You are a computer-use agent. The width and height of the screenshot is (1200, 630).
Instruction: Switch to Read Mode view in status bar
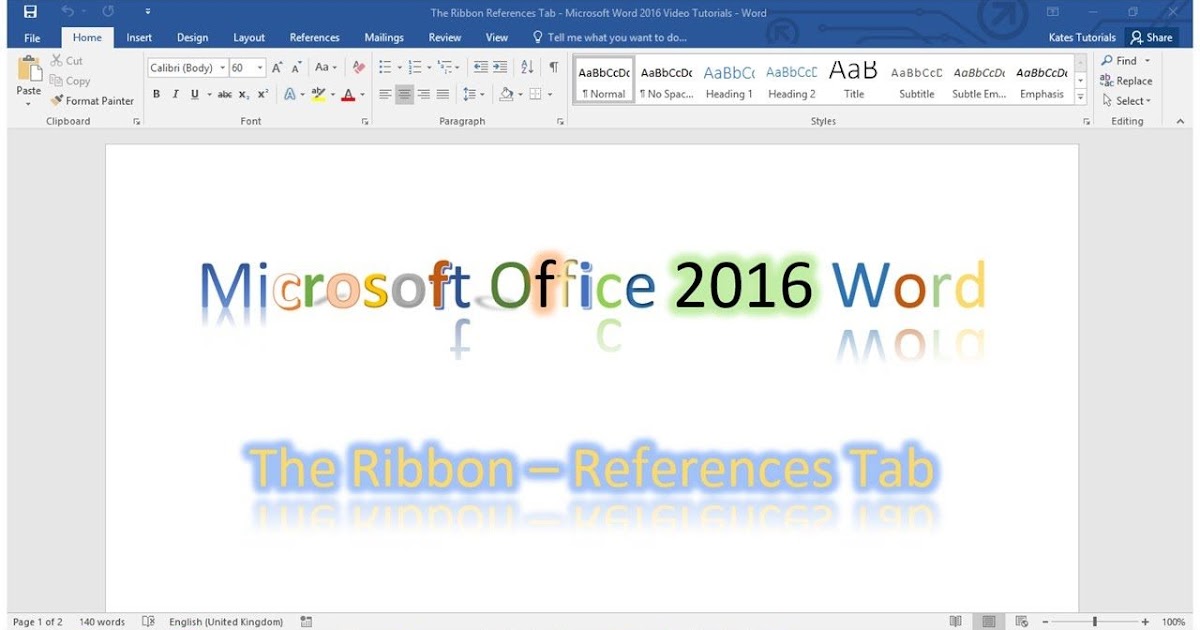click(956, 622)
